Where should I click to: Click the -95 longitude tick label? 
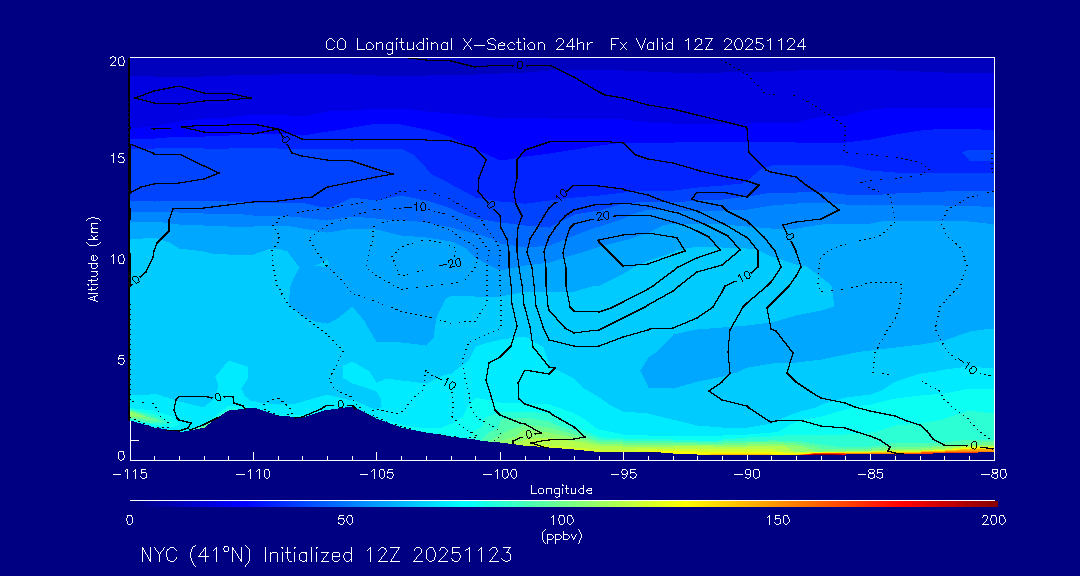(623, 475)
